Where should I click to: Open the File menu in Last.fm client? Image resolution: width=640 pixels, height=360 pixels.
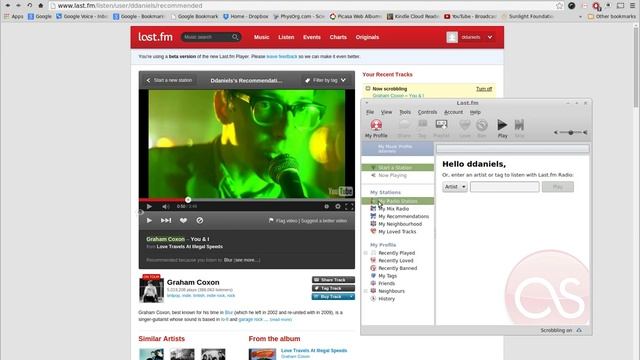(370, 112)
